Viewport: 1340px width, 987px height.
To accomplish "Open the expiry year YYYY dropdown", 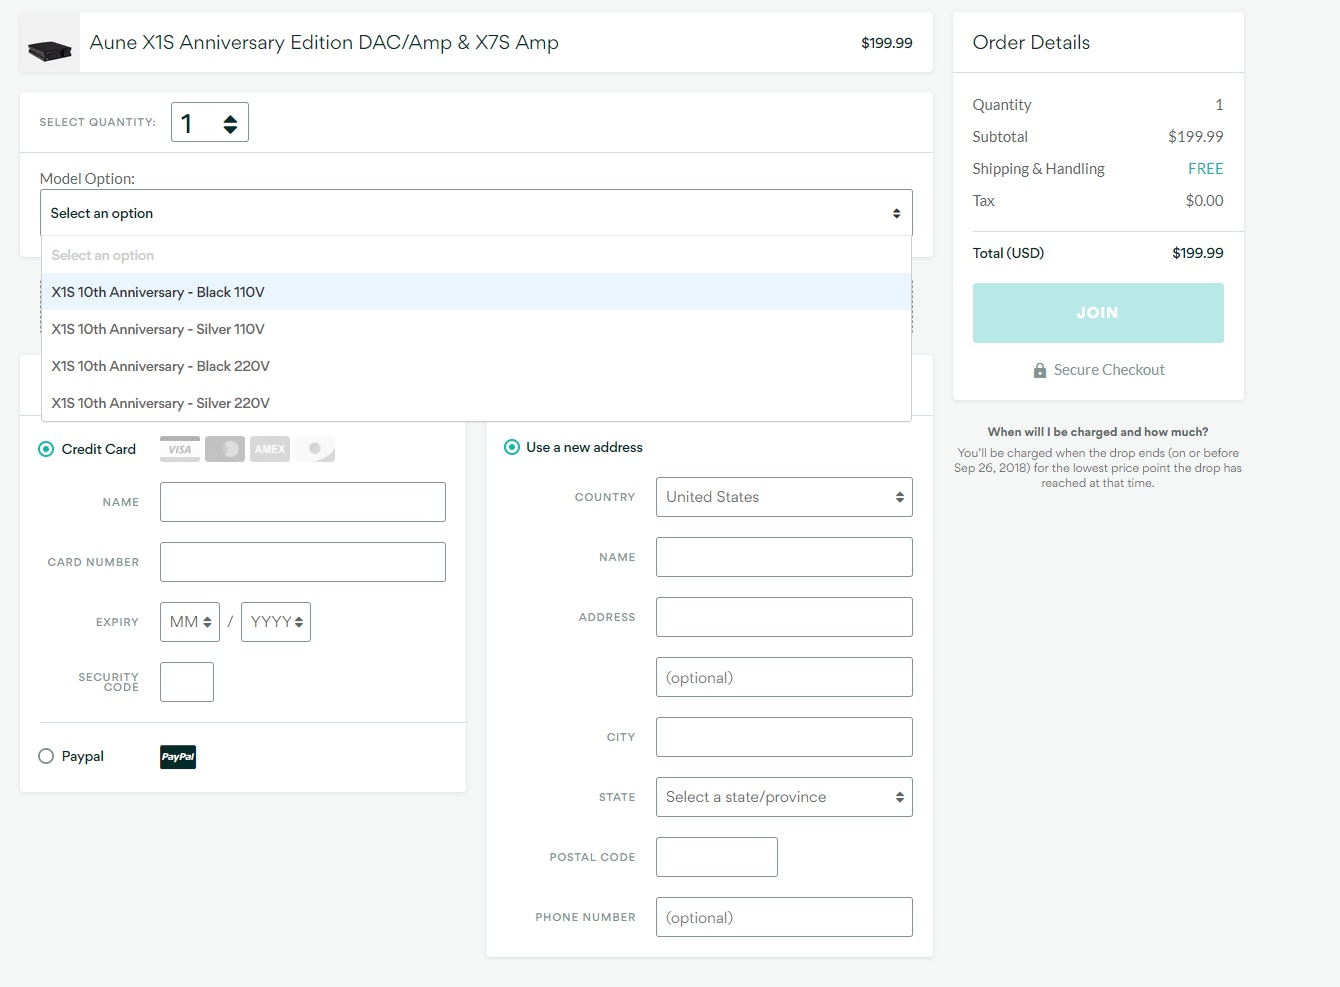I will point(276,622).
